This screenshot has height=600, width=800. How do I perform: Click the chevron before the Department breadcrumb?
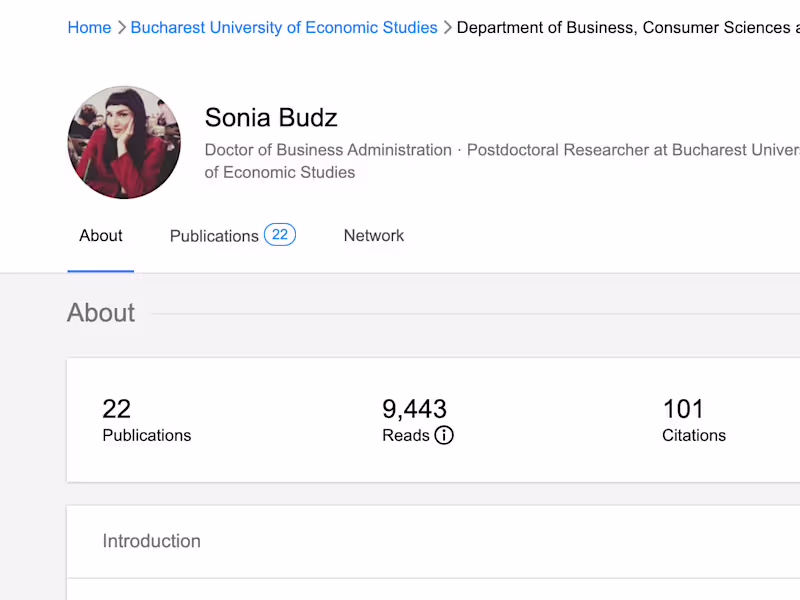tap(447, 28)
